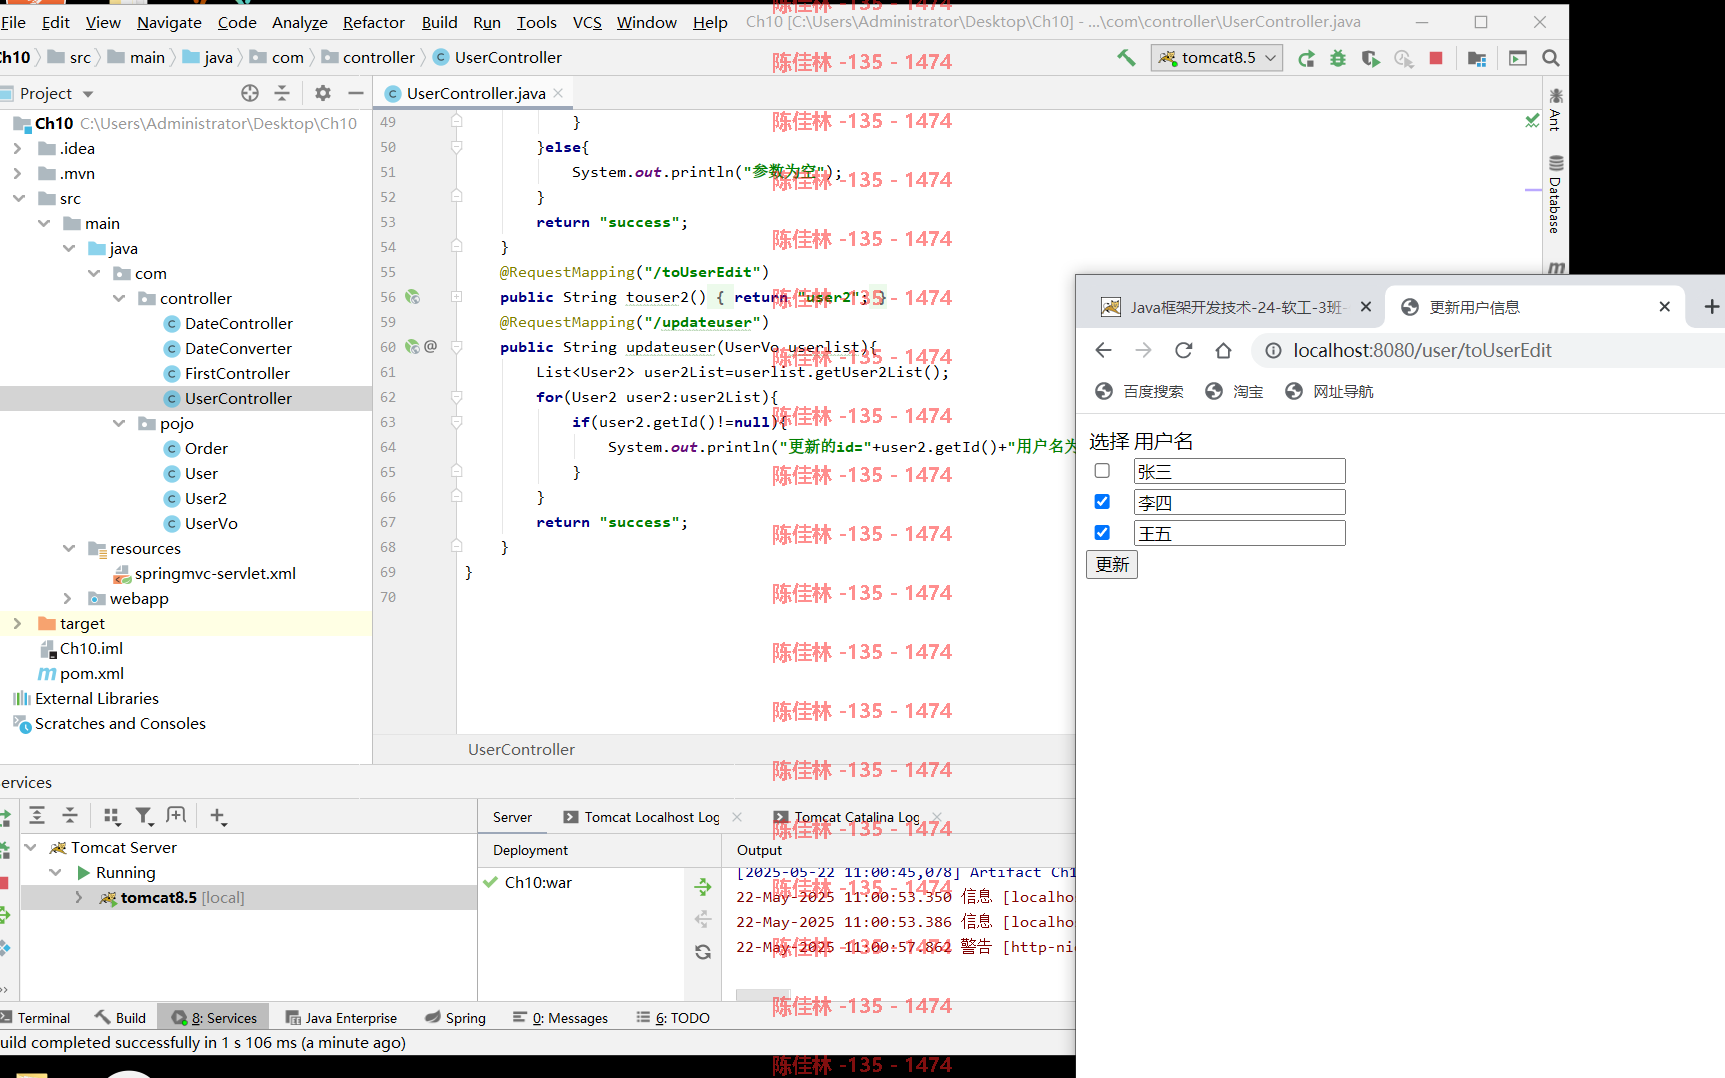Open tomcat8.5 run configuration dropdown

click(1217, 58)
